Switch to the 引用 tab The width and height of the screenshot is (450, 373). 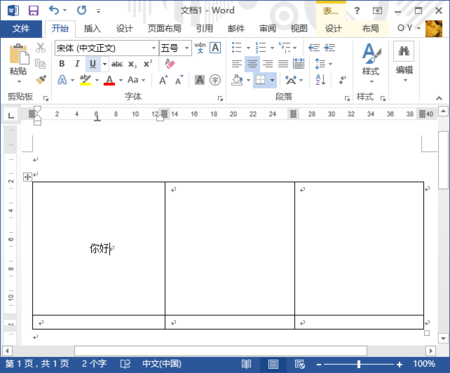(x=204, y=29)
